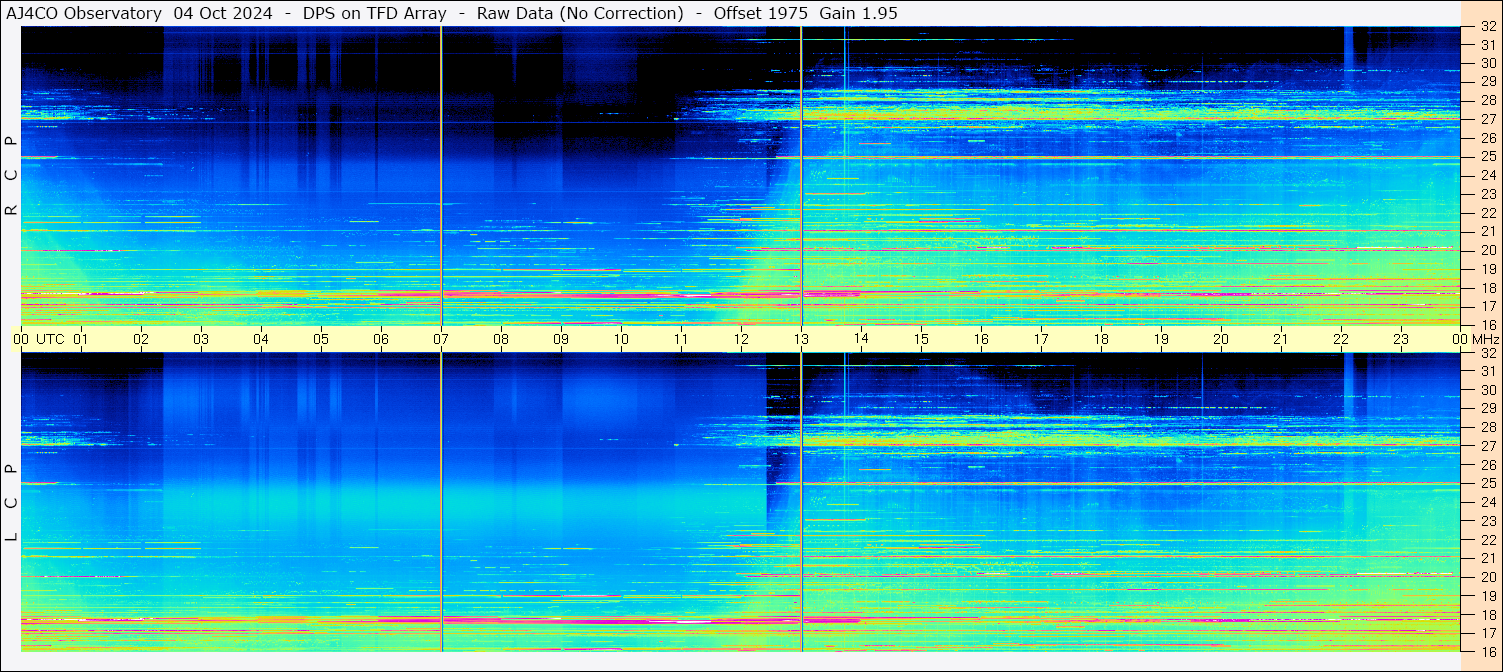Click the 'AJ4CO Observatory' title text
The image size is (1503, 672).
(x=84, y=13)
